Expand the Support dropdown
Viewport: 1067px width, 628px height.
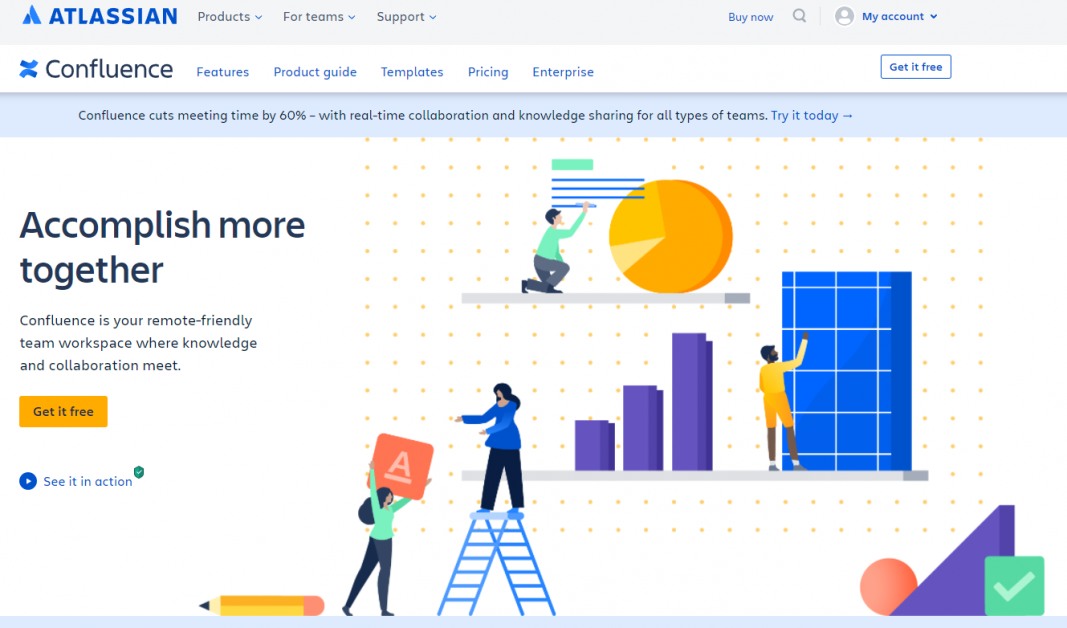406,16
